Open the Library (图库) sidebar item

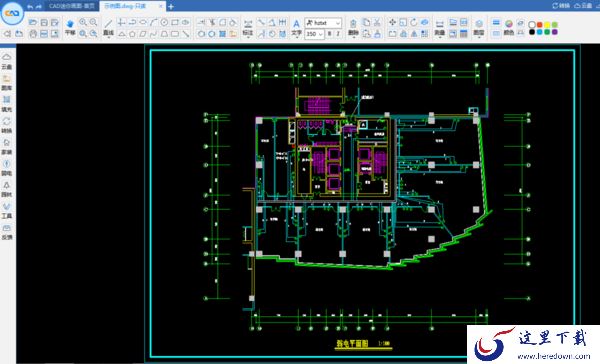point(7,83)
